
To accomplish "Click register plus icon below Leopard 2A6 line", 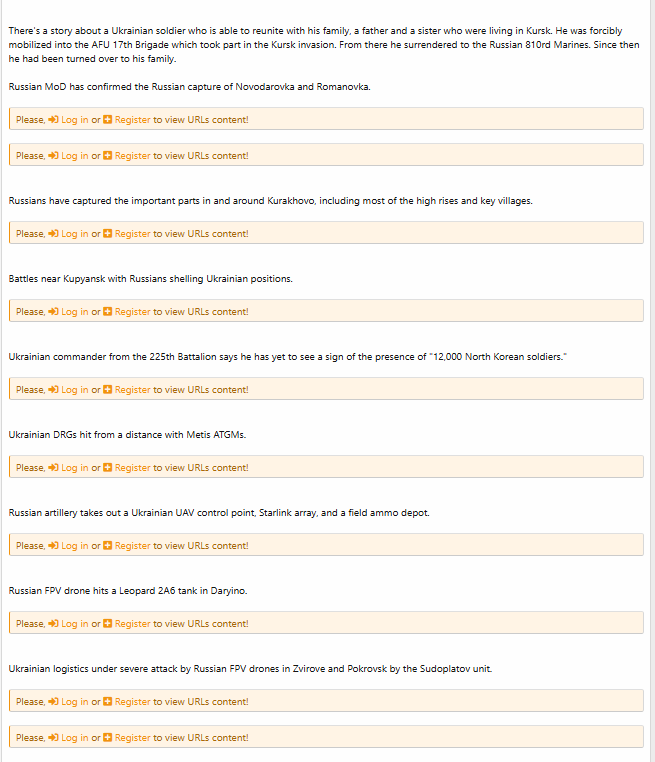I will (x=108, y=624).
